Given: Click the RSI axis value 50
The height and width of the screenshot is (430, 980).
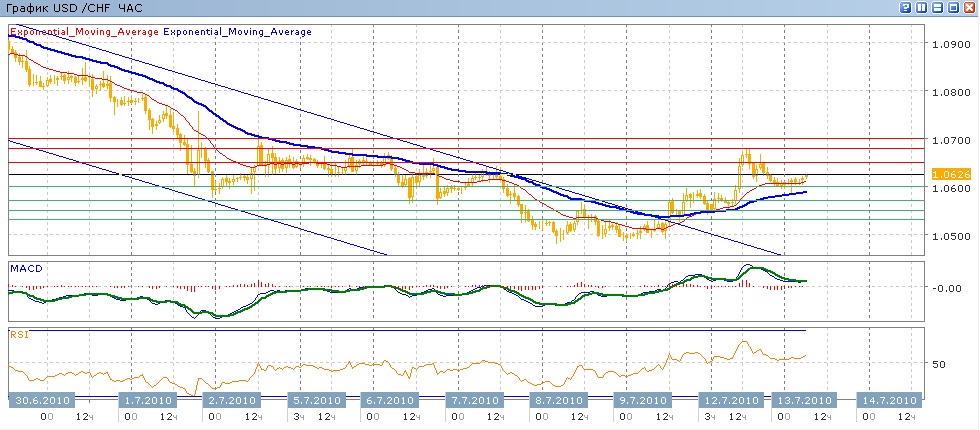Looking at the screenshot, I should pos(938,365).
